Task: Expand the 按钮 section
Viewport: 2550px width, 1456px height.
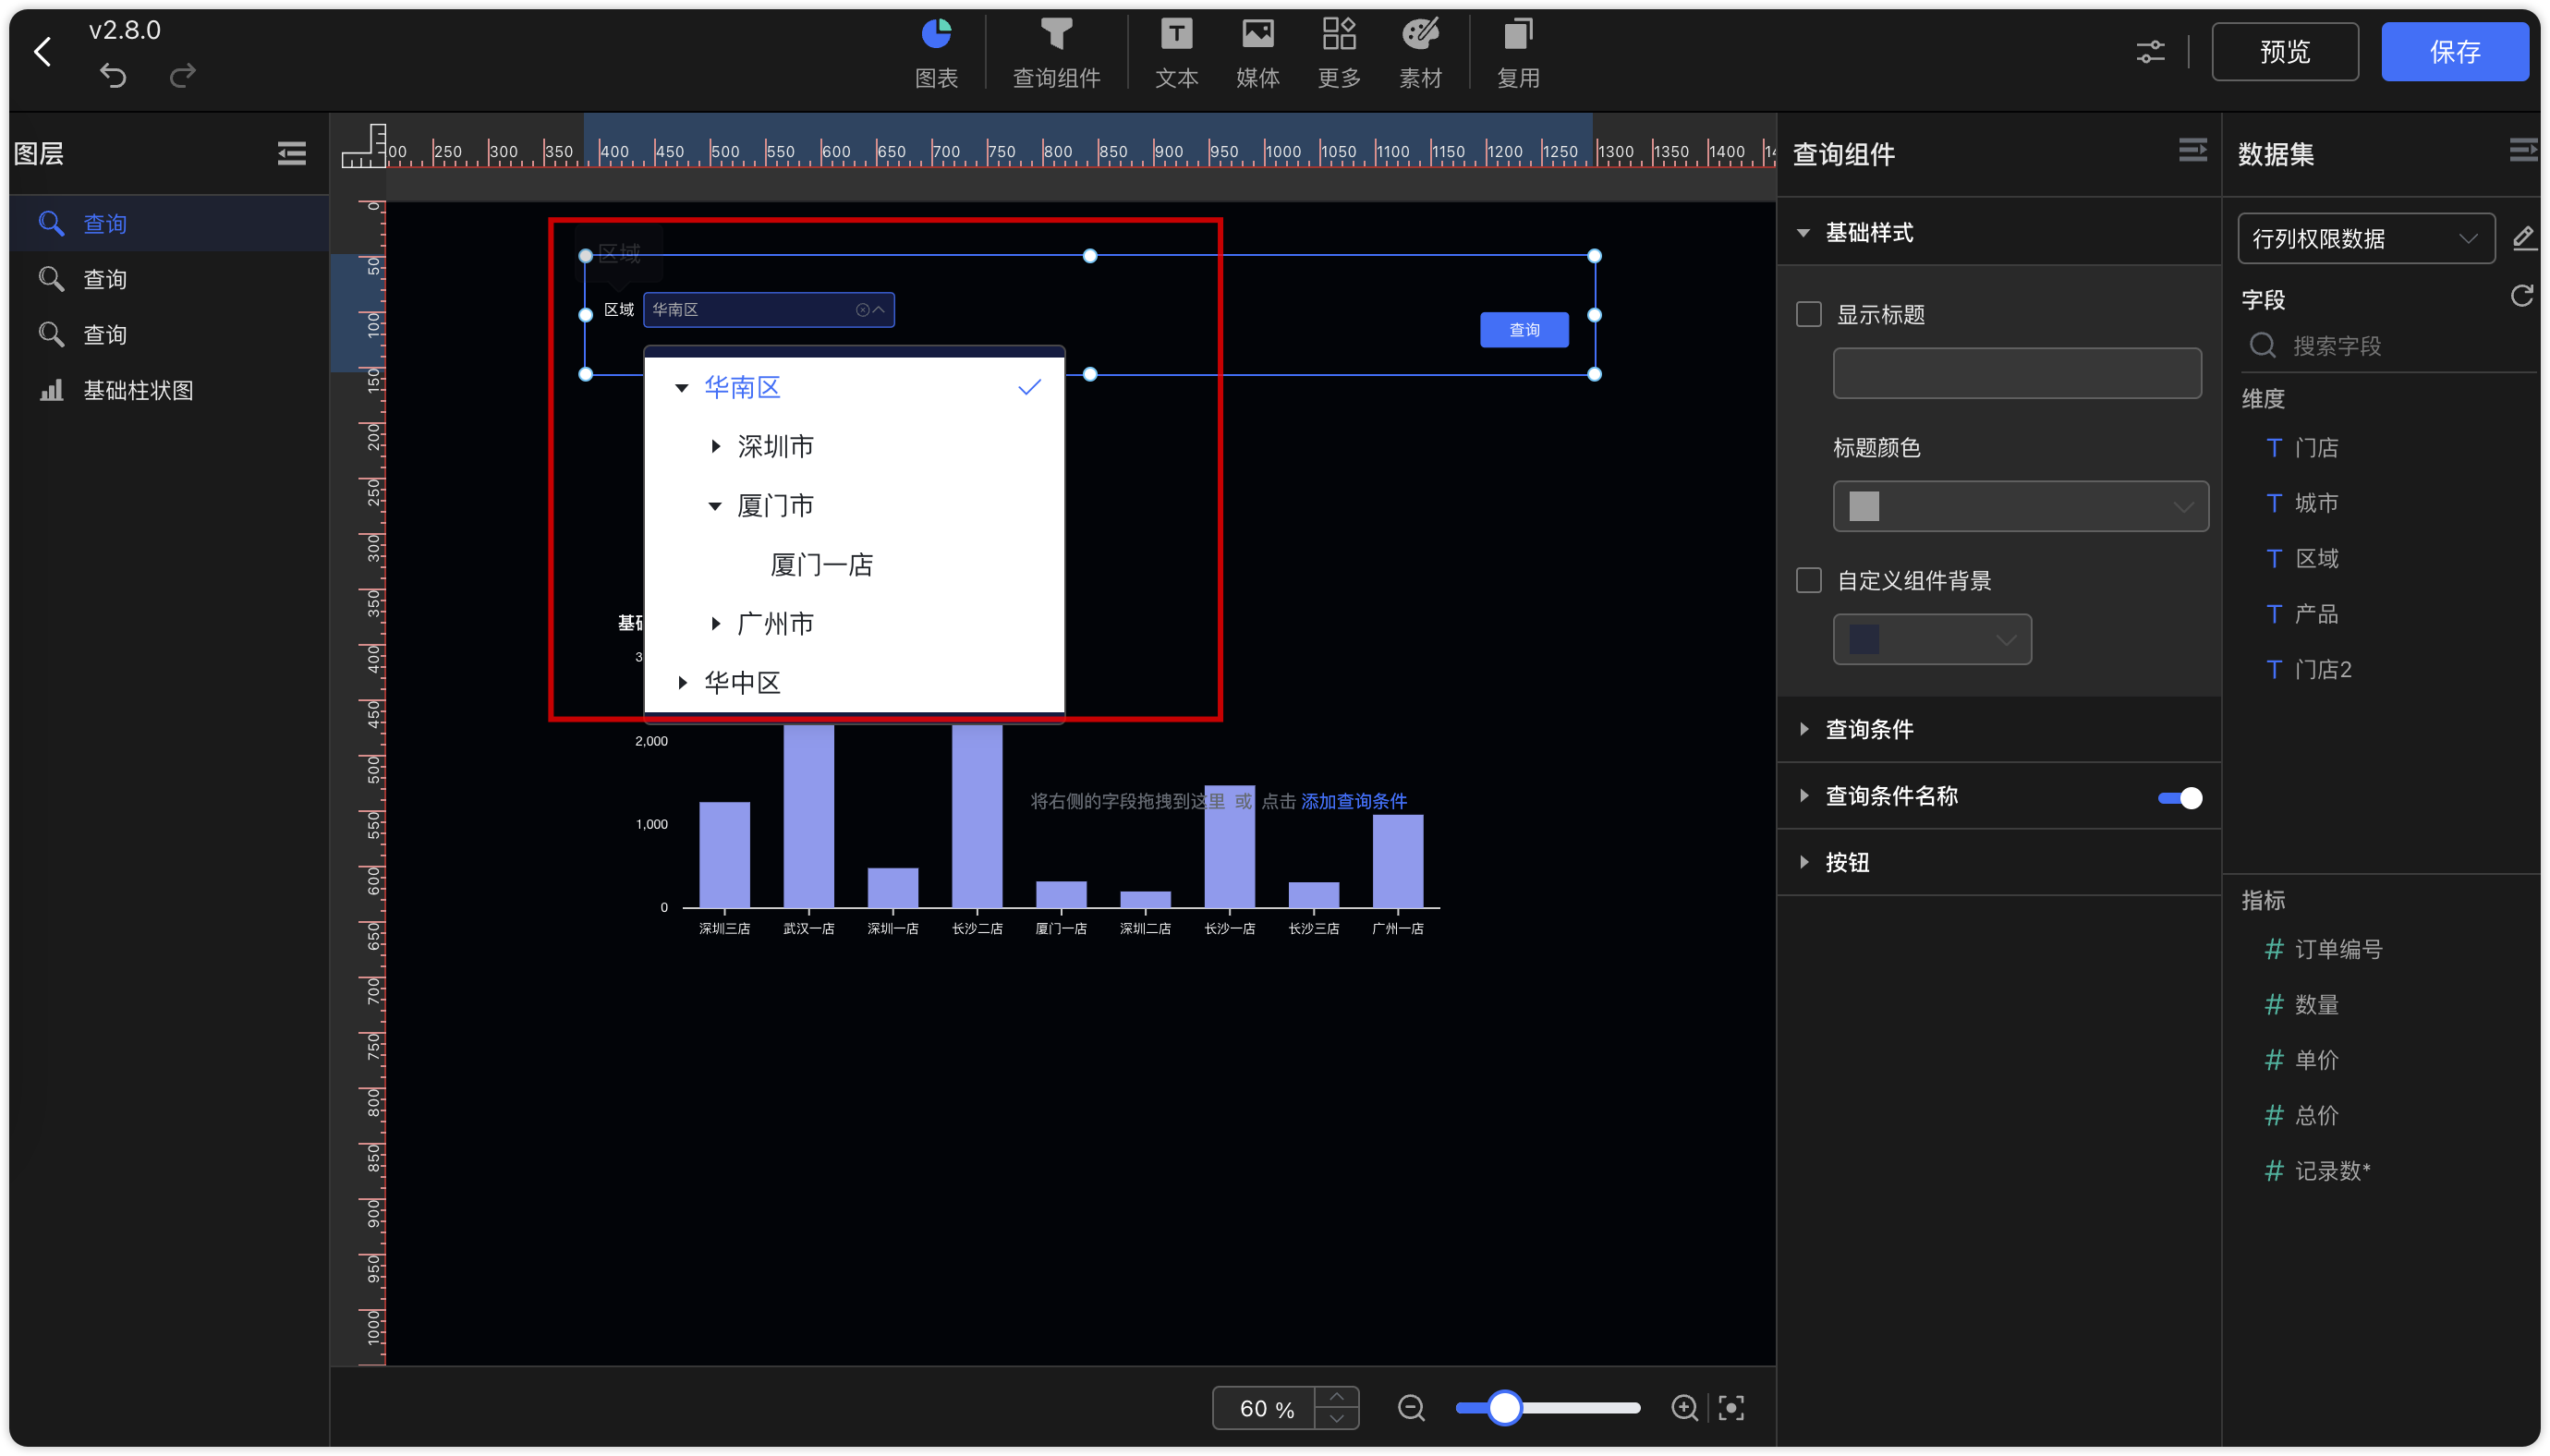Action: [1803, 862]
